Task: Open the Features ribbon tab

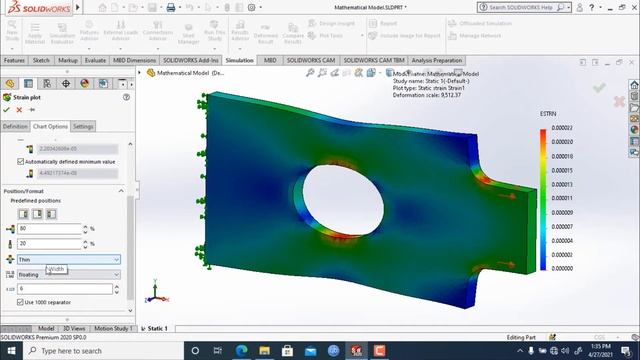Action: click(x=14, y=60)
